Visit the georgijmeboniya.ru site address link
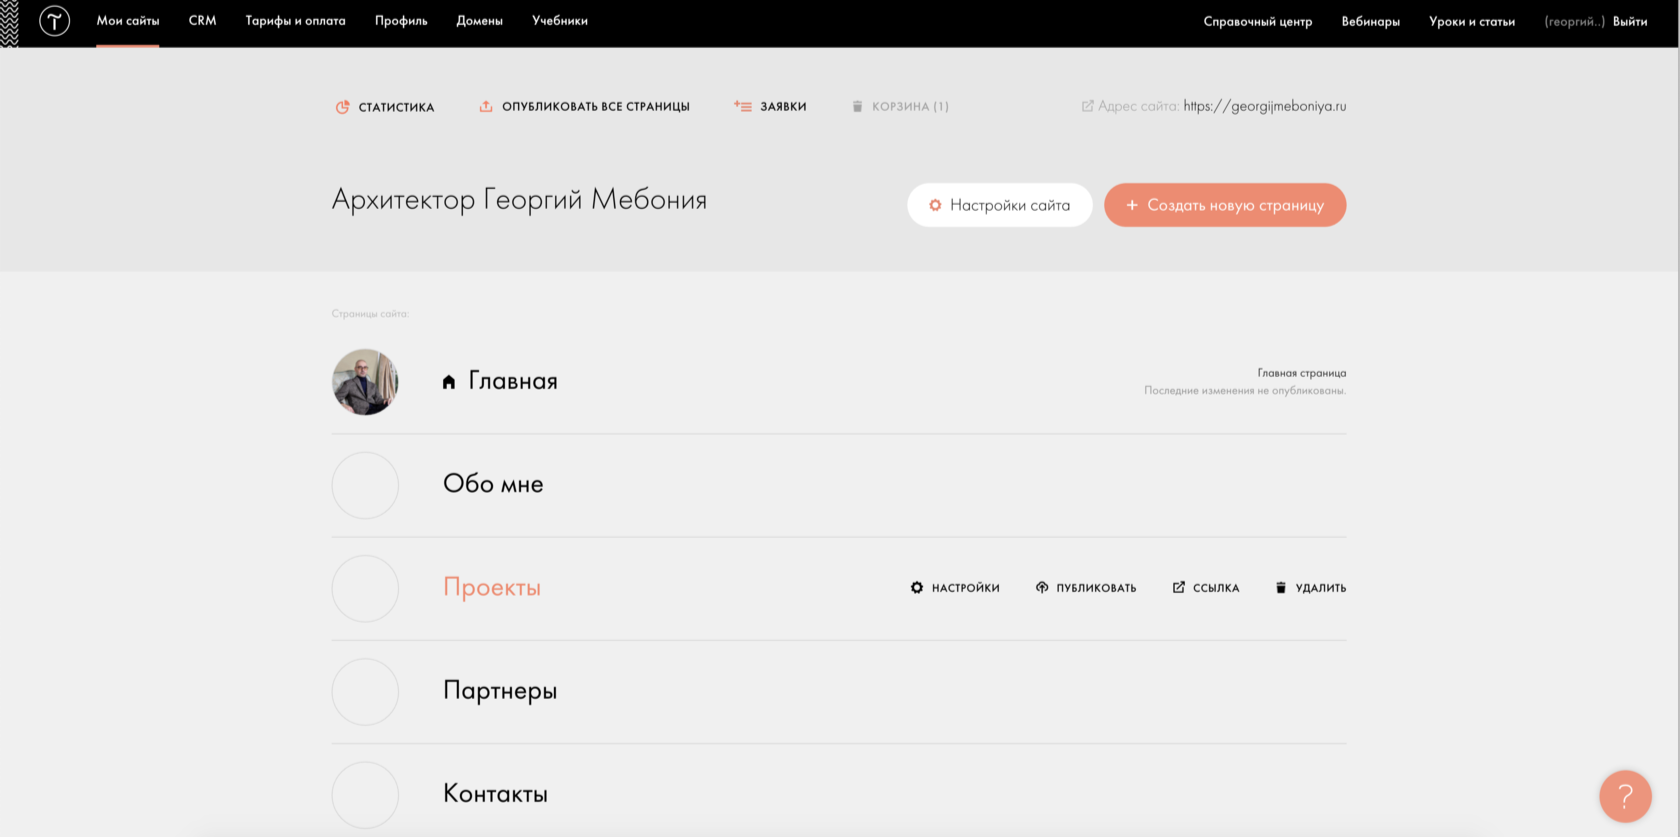The height and width of the screenshot is (837, 1680). [x=1264, y=106]
